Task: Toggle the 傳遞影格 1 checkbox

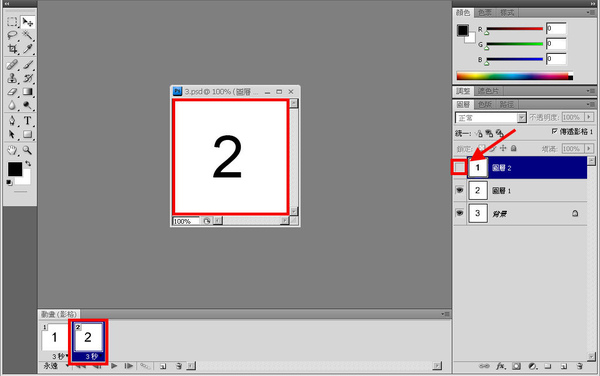Action: [554, 132]
